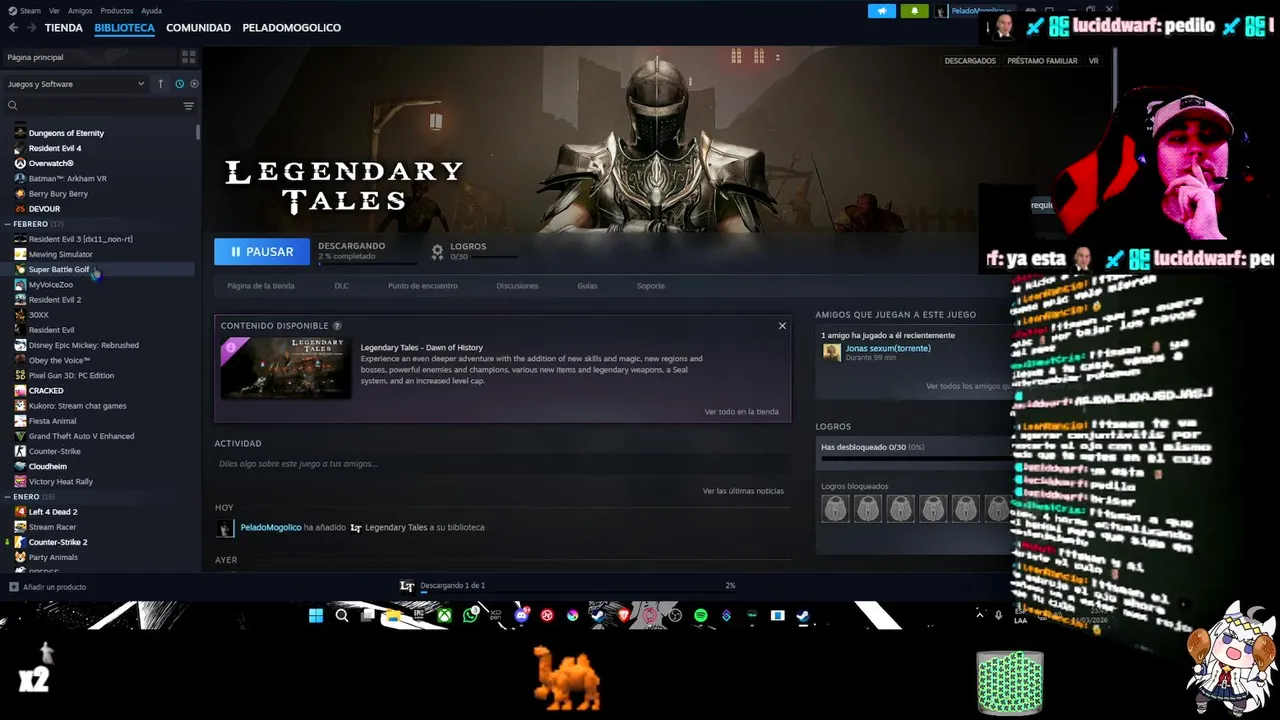The width and height of the screenshot is (1280, 720).
Task: Click the achievements progress bar
Action: (x=916, y=460)
